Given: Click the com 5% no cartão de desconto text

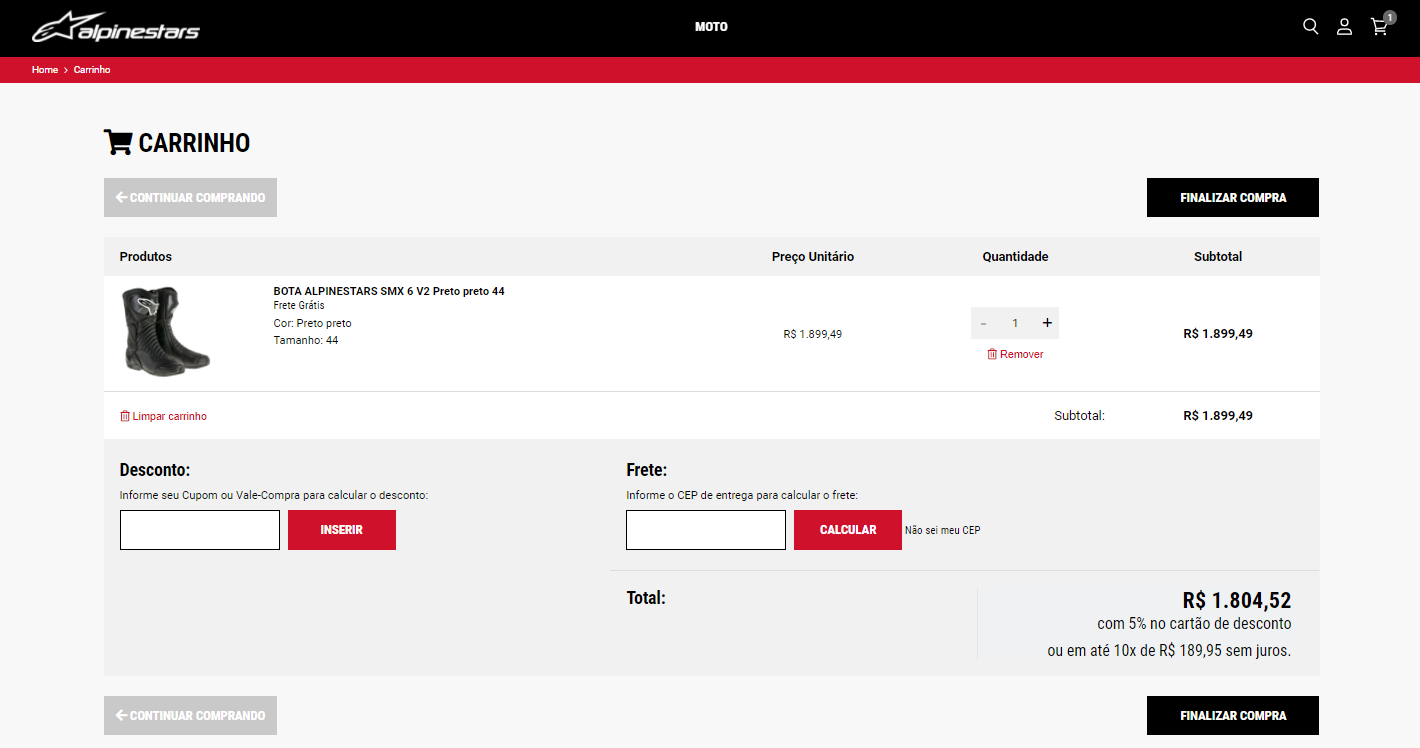Looking at the screenshot, I should 1194,624.
